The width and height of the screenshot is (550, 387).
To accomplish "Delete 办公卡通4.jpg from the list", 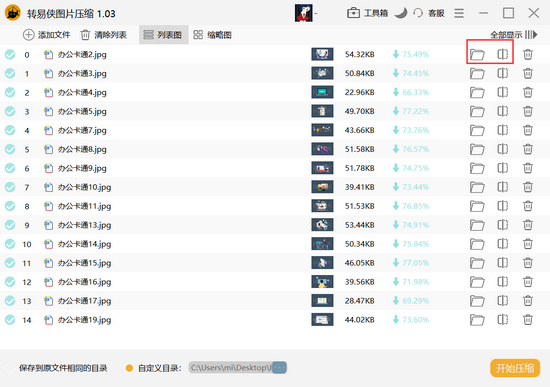I will 528,92.
